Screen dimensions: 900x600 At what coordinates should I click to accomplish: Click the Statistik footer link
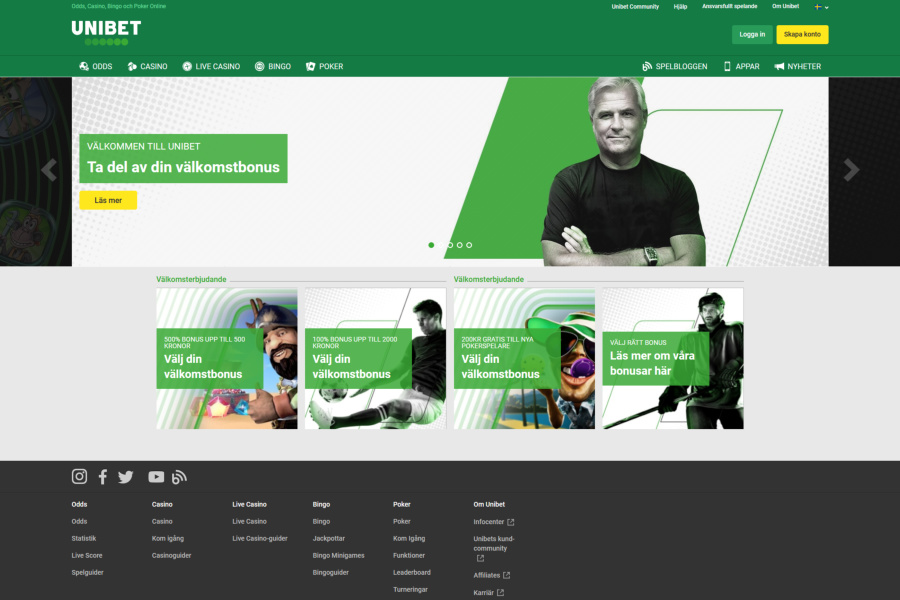point(84,539)
